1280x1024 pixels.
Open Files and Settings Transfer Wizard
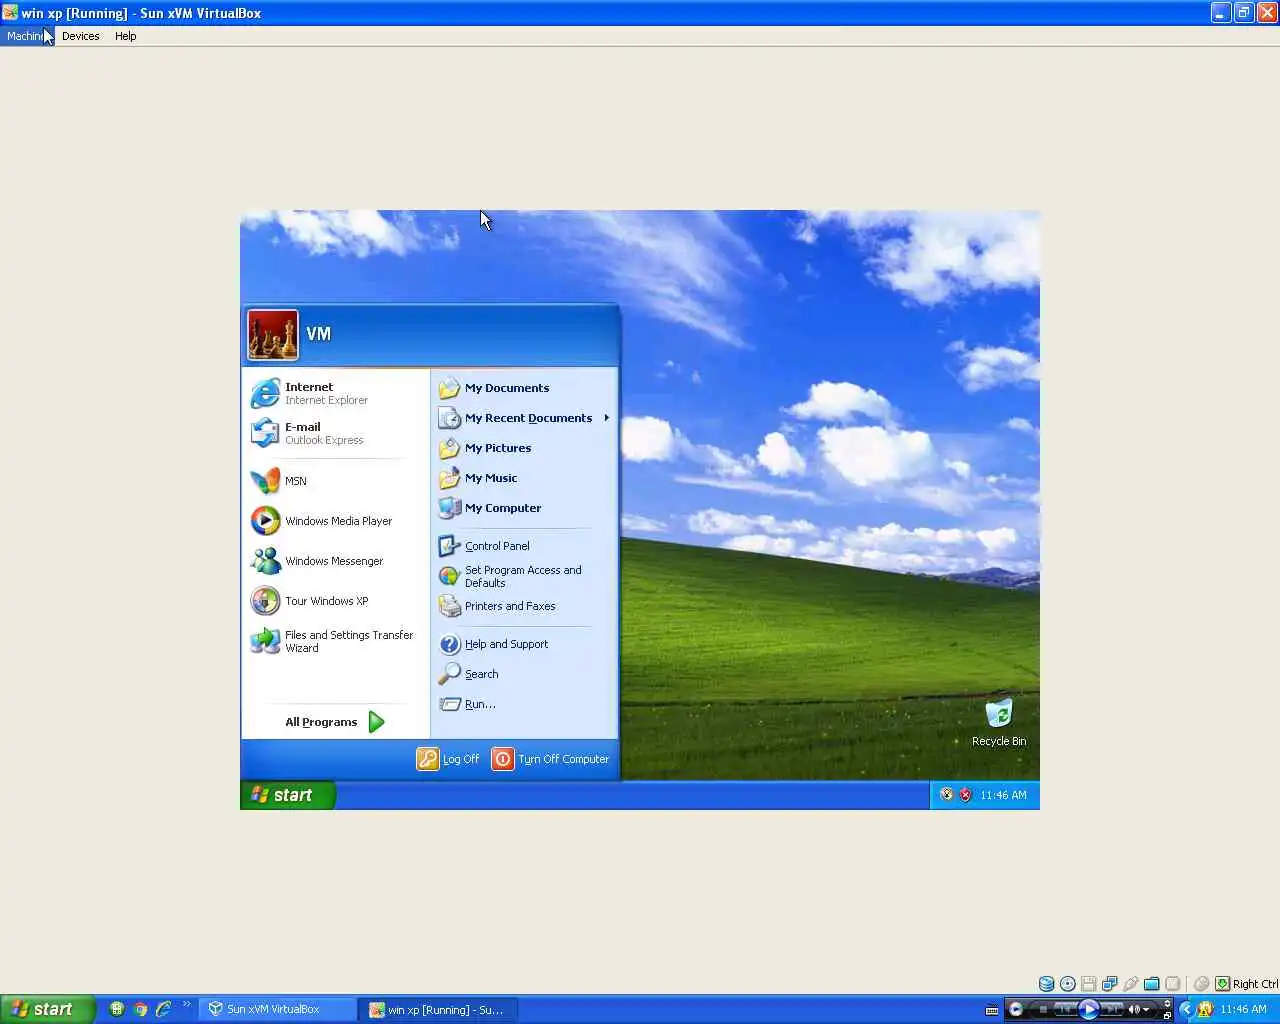click(335, 641)
